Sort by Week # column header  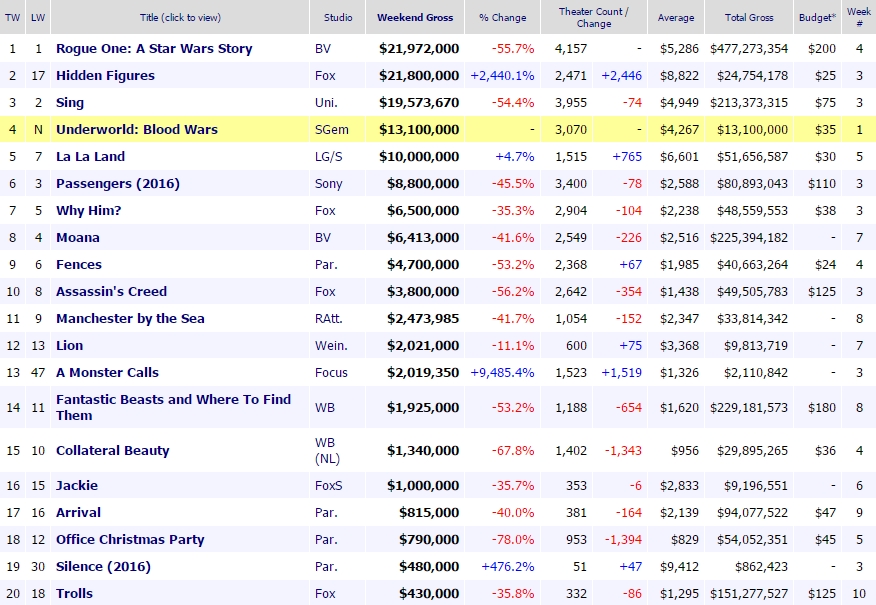(859, 17)
